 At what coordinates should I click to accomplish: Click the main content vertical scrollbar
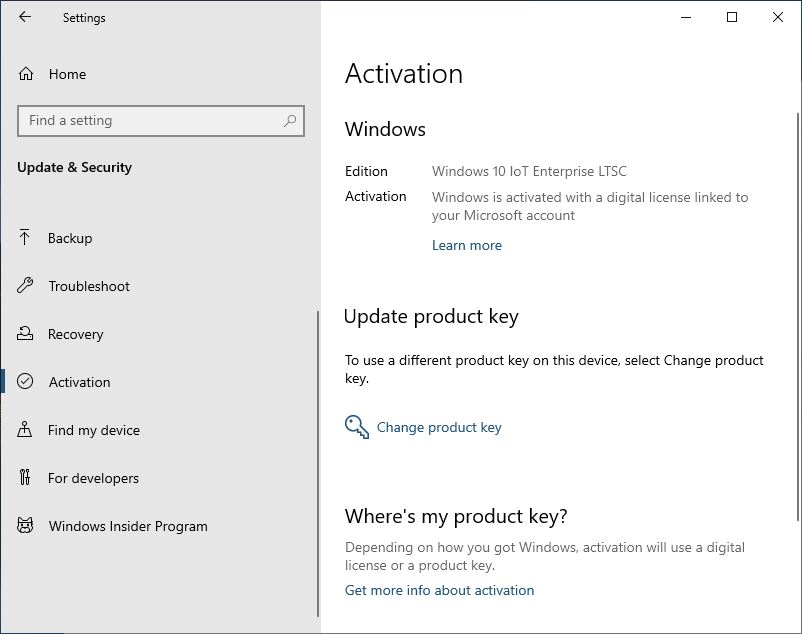[798, 317]
